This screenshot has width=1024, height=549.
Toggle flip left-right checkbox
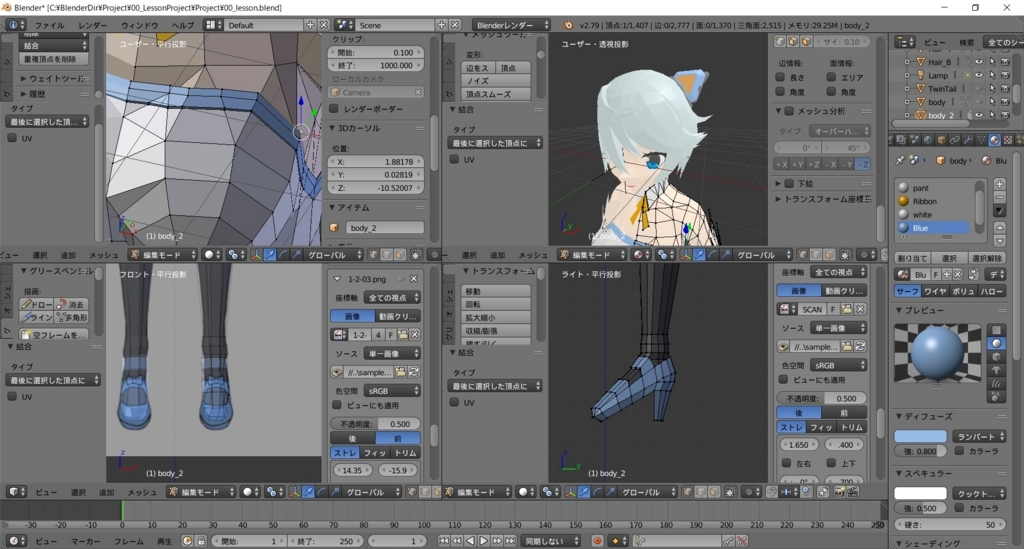(786, 463)
